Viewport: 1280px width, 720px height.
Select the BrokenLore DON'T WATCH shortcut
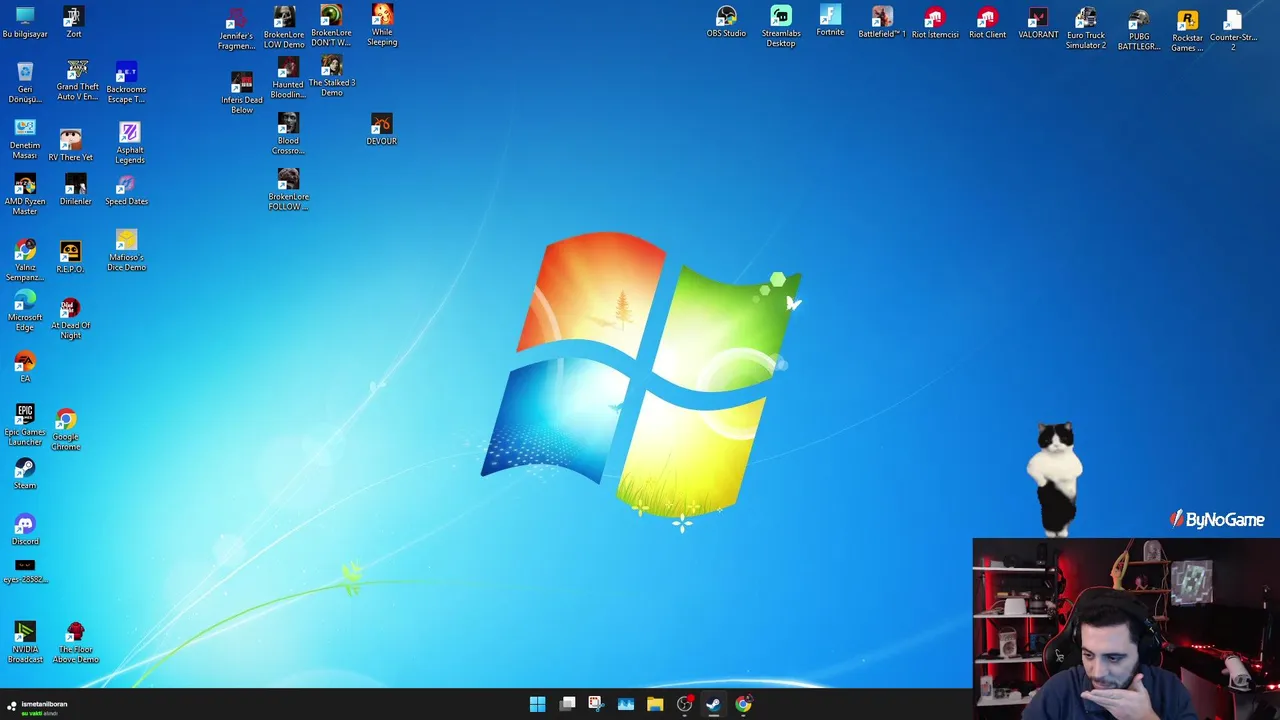coord(331,26)
